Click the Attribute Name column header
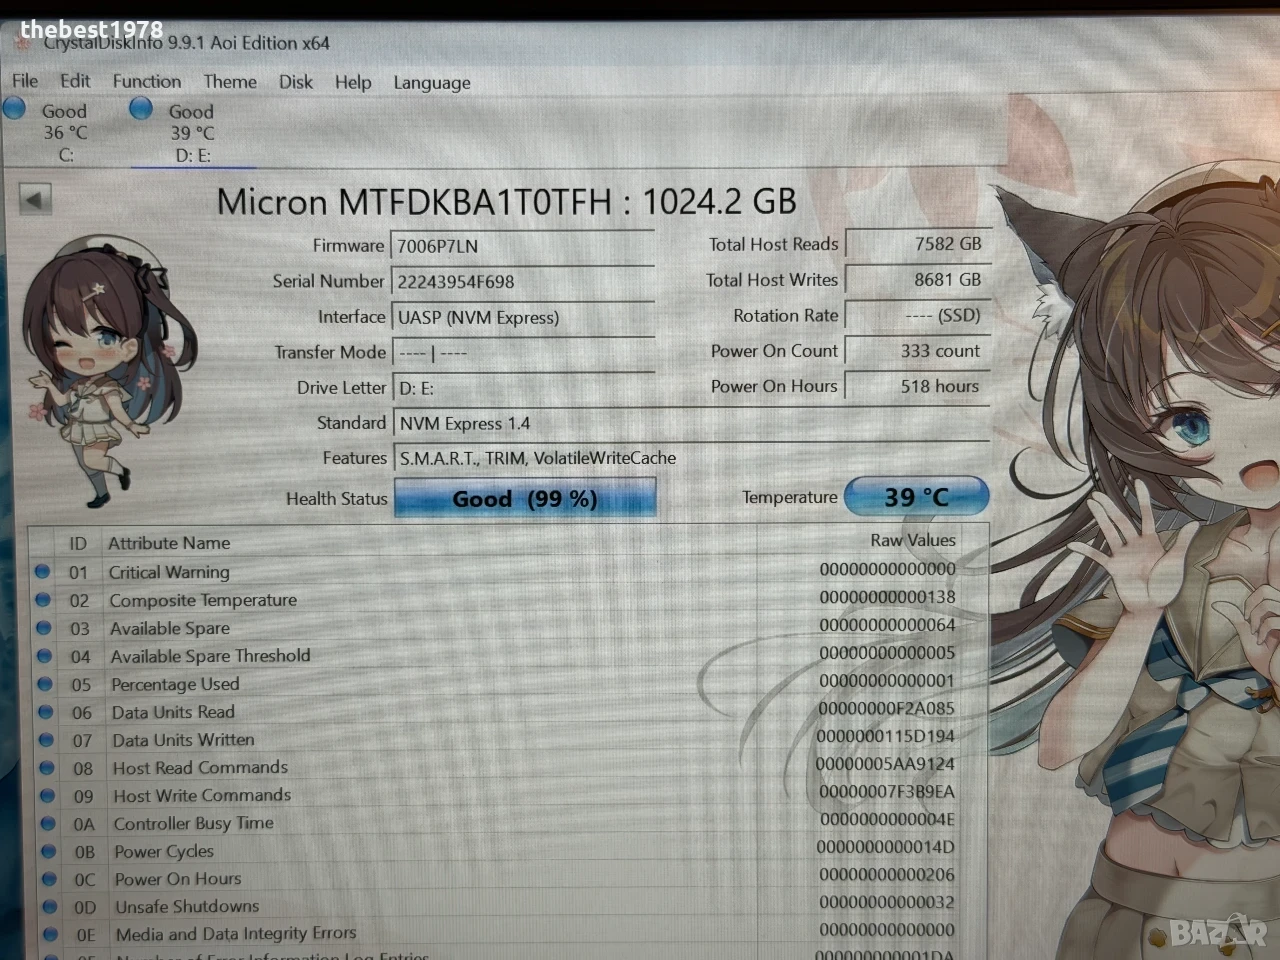This screenshot has width=1280, height=960. (169, 543)
